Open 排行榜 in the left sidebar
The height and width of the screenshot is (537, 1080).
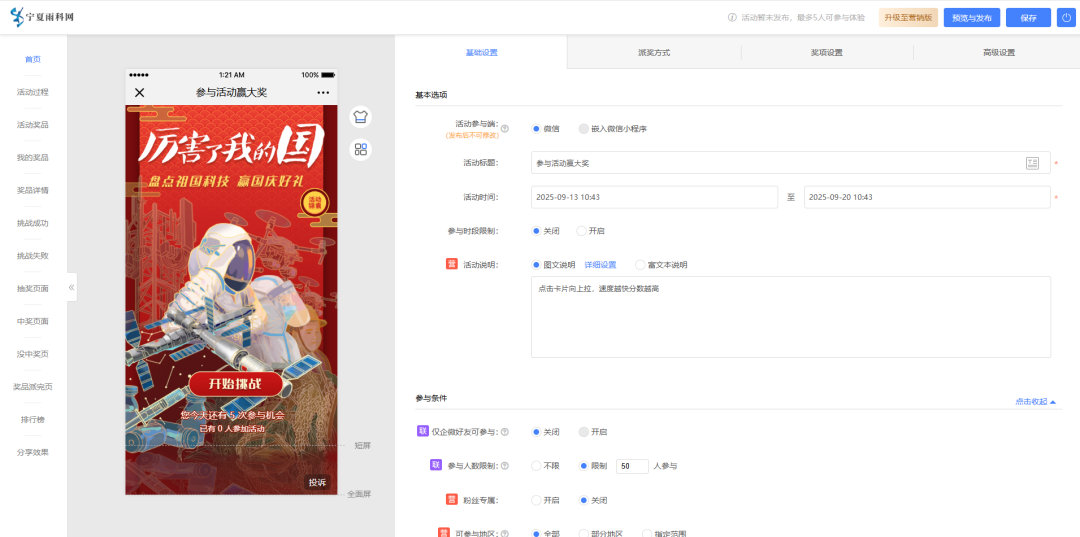click(33, 419)
